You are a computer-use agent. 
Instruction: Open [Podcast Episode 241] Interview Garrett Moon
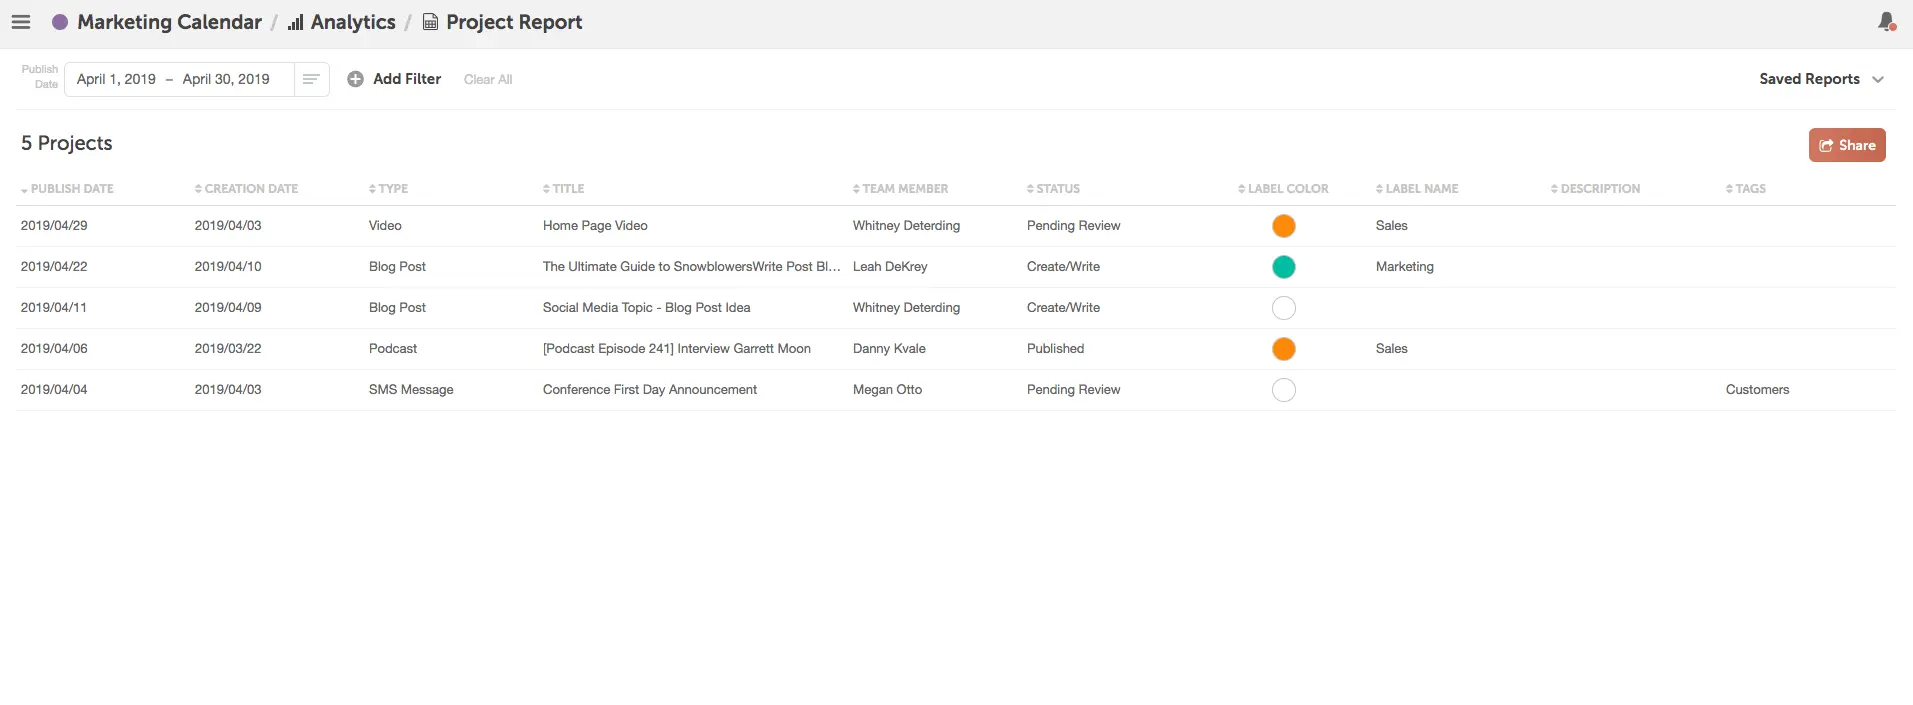[677, 349]
